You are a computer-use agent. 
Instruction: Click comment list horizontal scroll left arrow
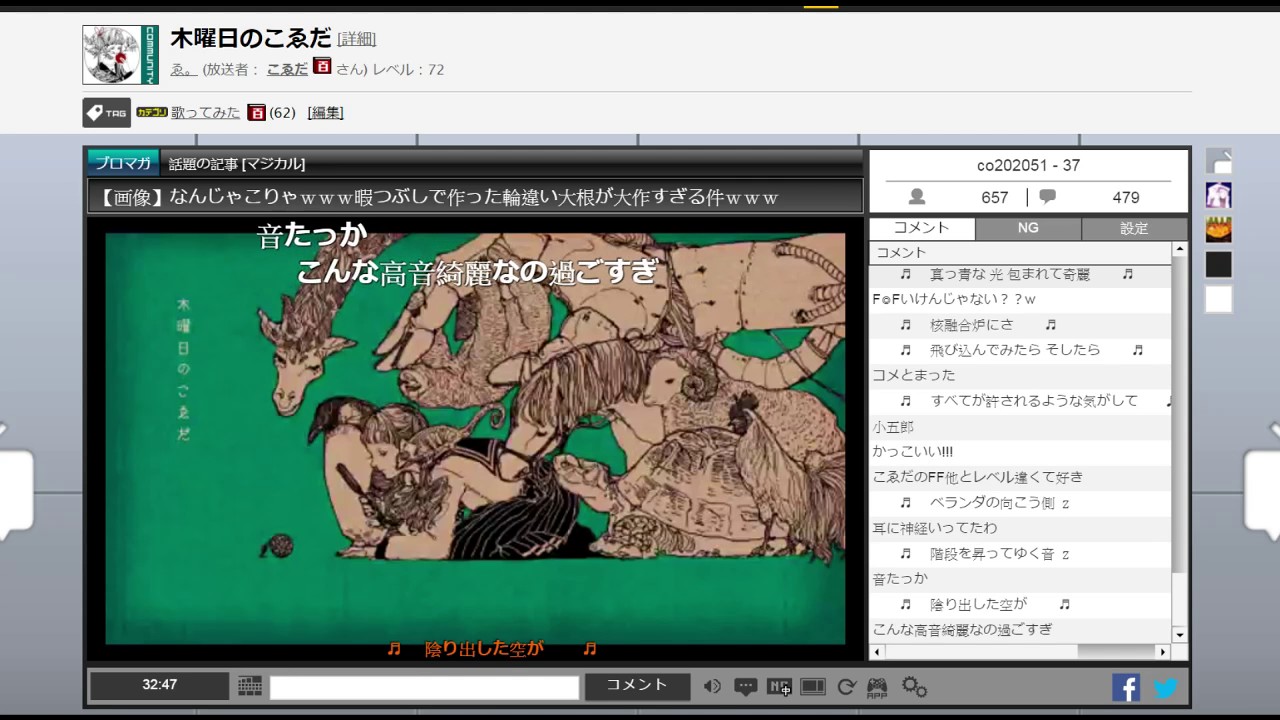tap(878, 652)
